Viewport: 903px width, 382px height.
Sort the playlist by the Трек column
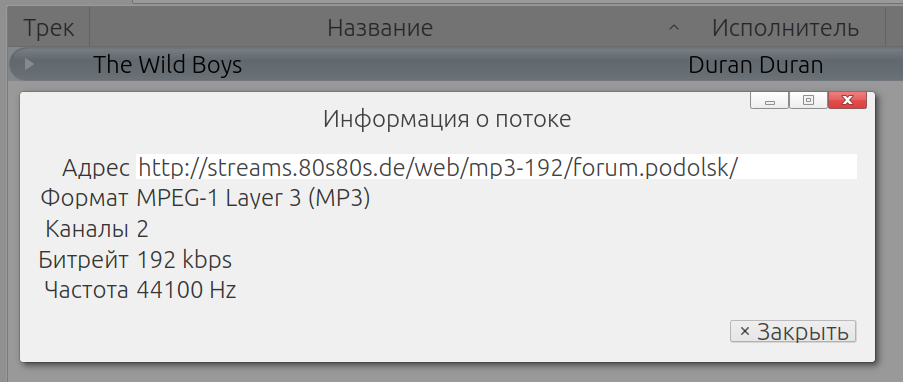click(48, 28)
